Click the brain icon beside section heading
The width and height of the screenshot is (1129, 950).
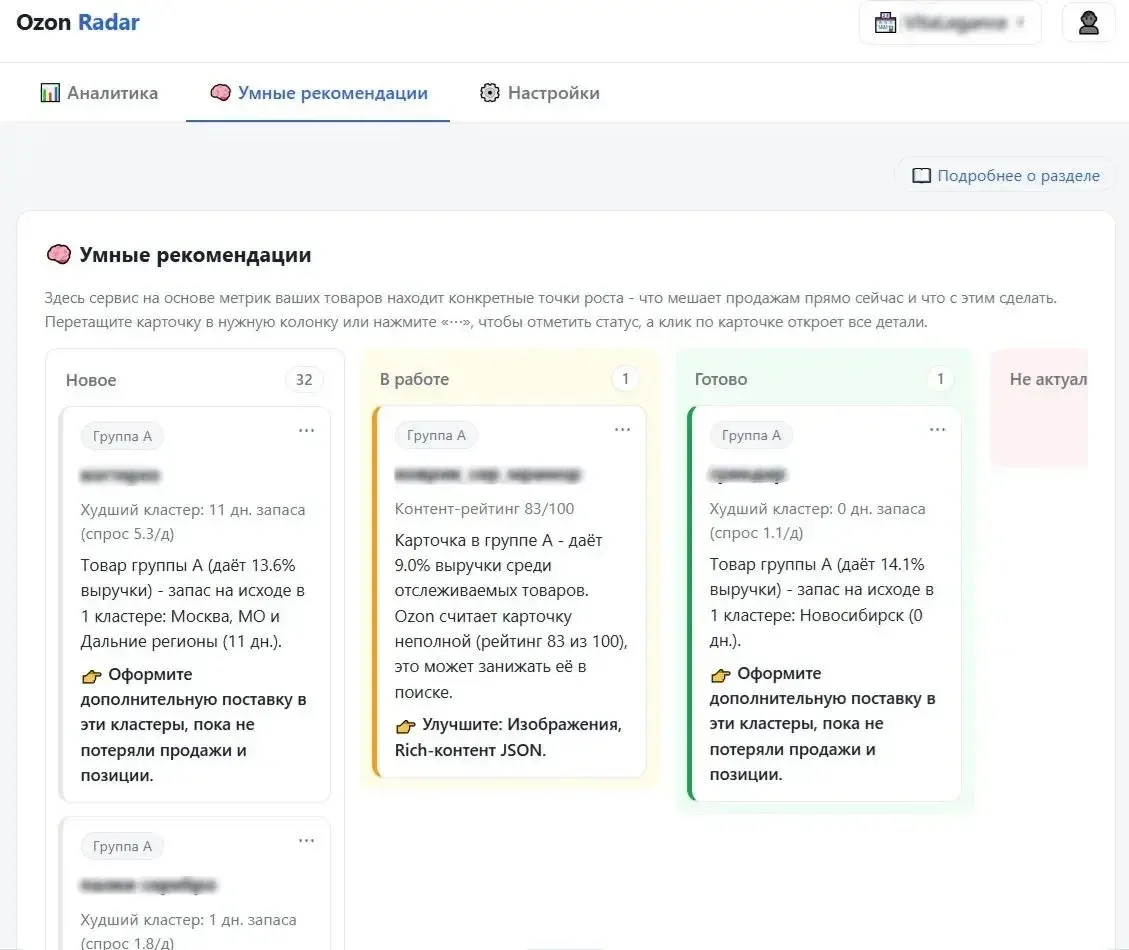coord(58,254)
